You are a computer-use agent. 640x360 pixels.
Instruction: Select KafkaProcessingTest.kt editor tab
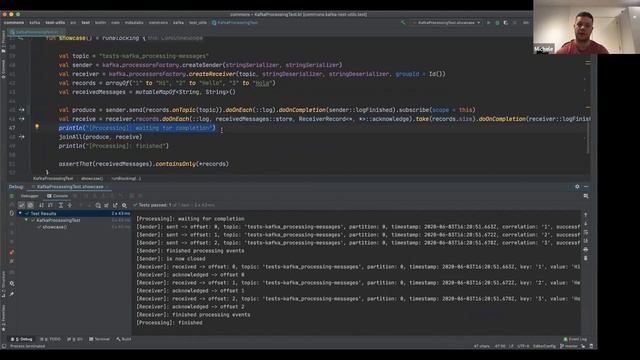click(36, 32)
